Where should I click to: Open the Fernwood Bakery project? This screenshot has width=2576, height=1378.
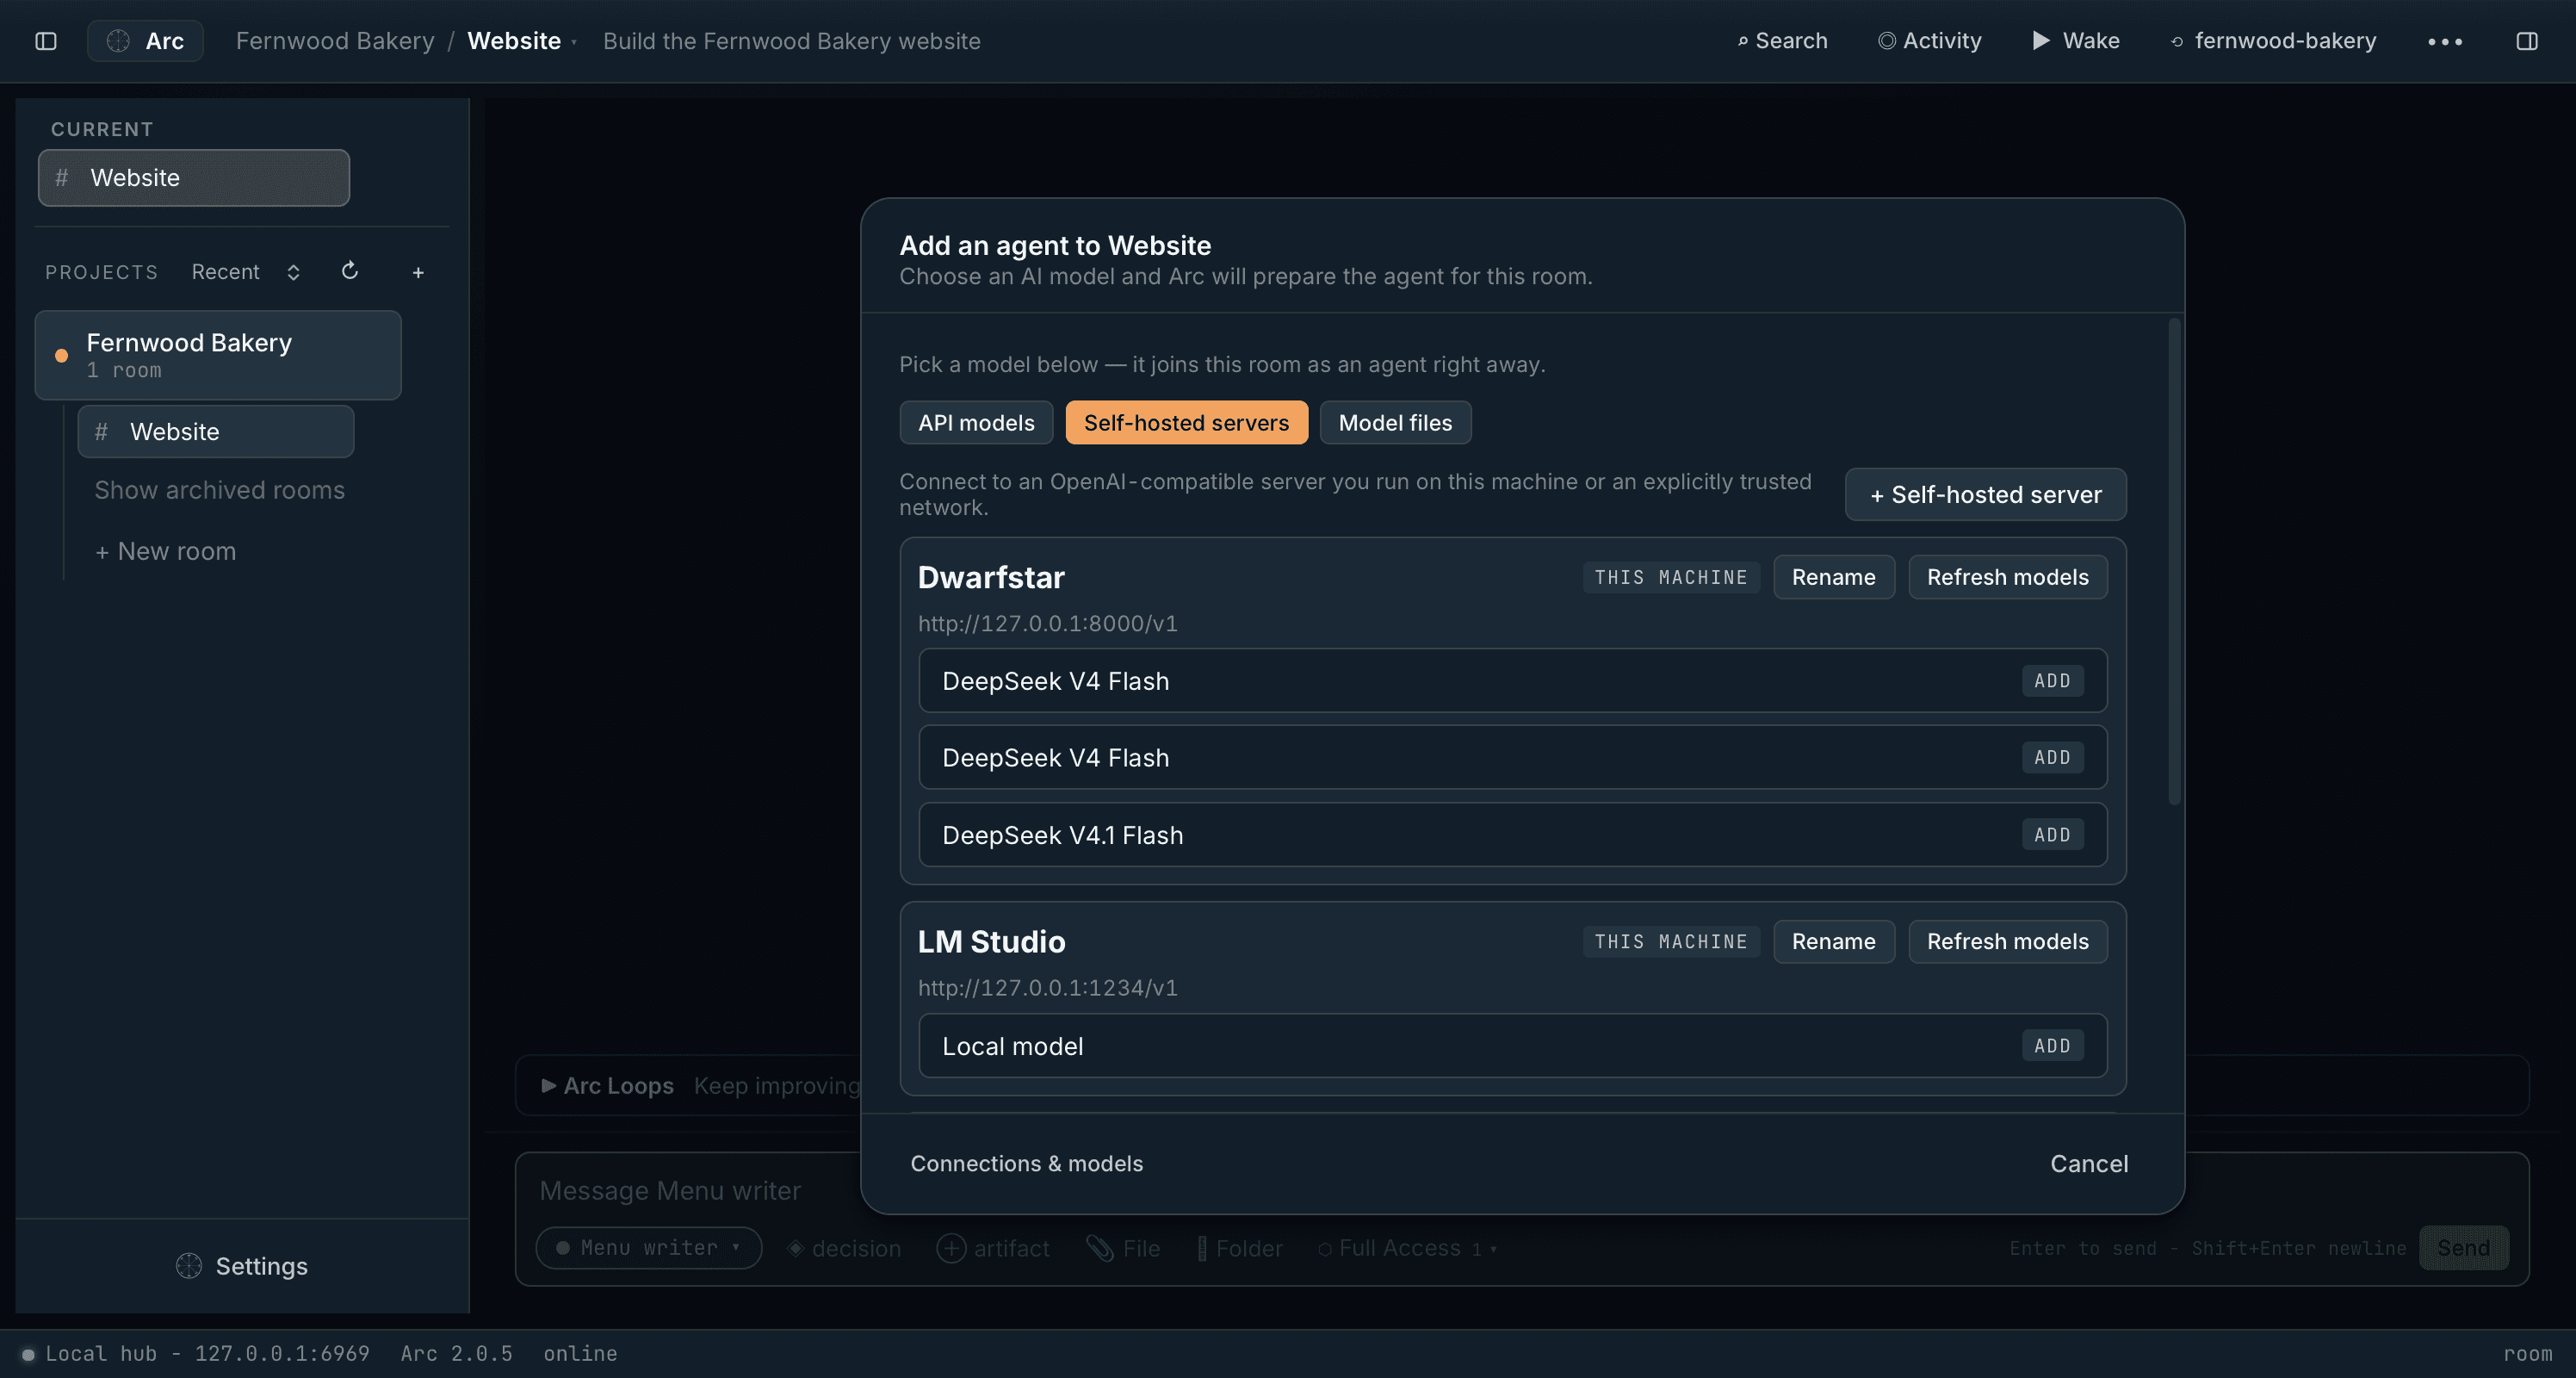(218, 355)
